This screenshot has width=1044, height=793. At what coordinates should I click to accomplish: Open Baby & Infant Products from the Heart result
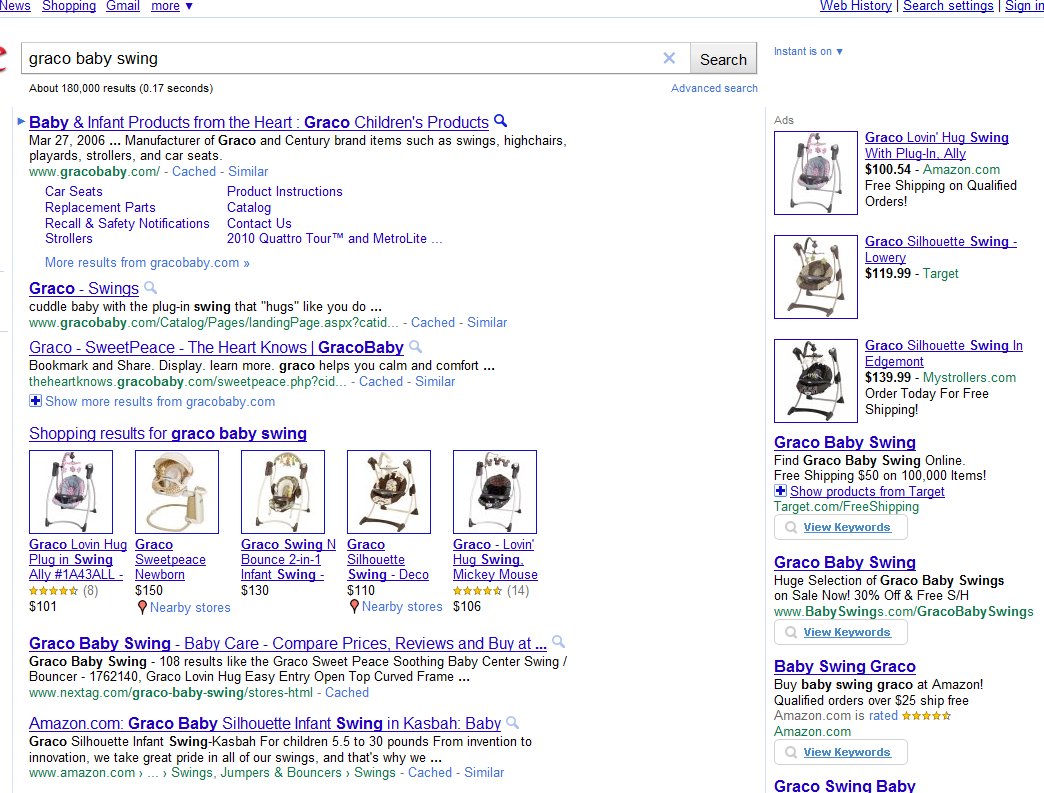(x=259, y=123)
